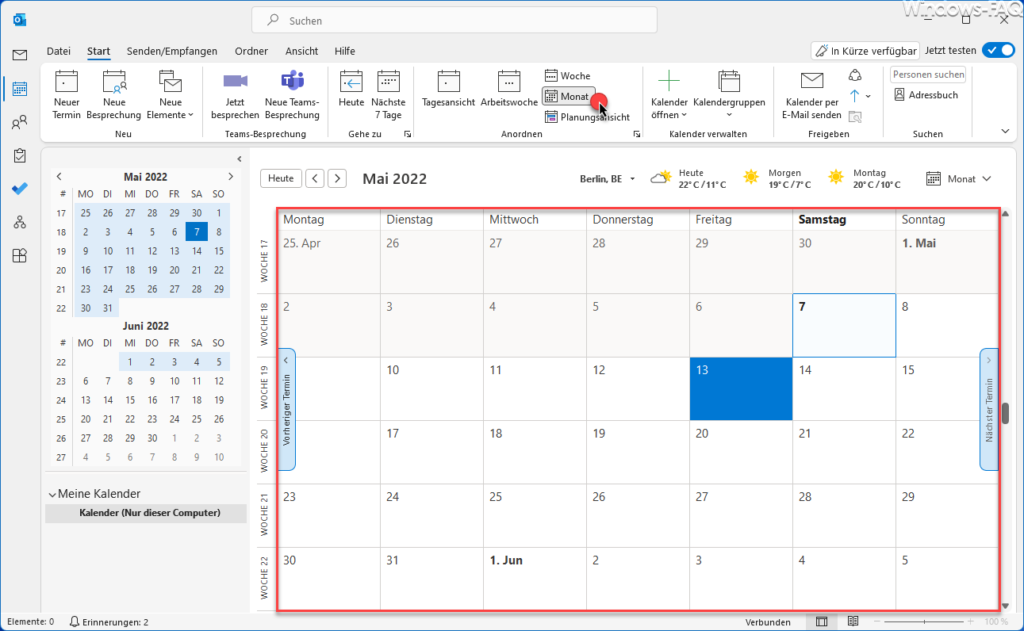Image resolution: width=1024 pixels, height=631 pixels.
Task: Switch to Planungsansicht view
Action: tap(587, 117)
